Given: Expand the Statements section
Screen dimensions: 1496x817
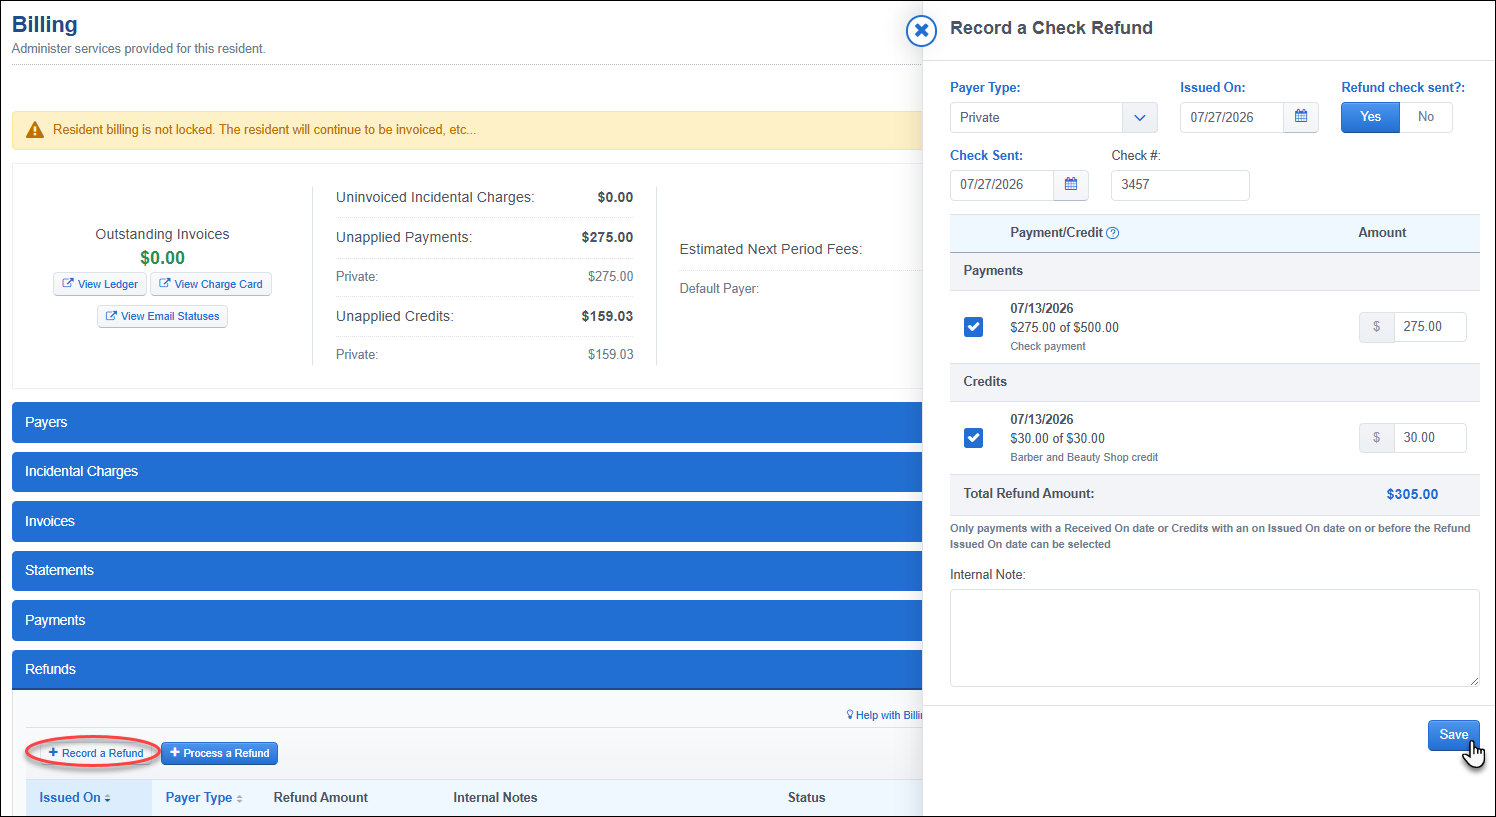Looking at the screenshot, I should click(x=467, y=570).
